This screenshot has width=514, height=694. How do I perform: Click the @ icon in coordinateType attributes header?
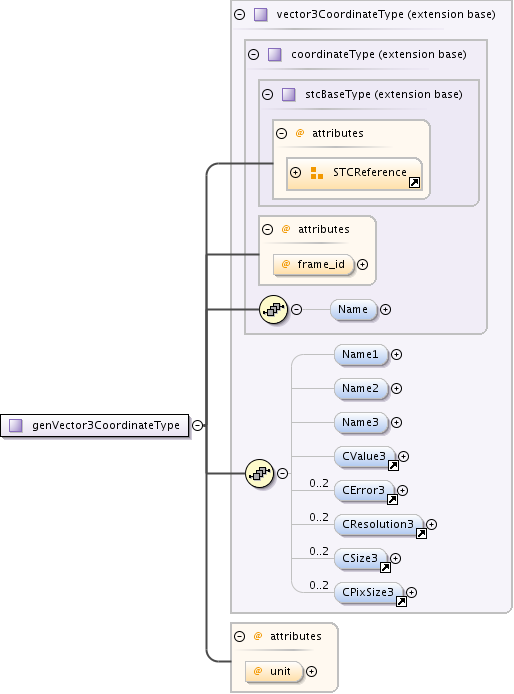click(286, 229)
